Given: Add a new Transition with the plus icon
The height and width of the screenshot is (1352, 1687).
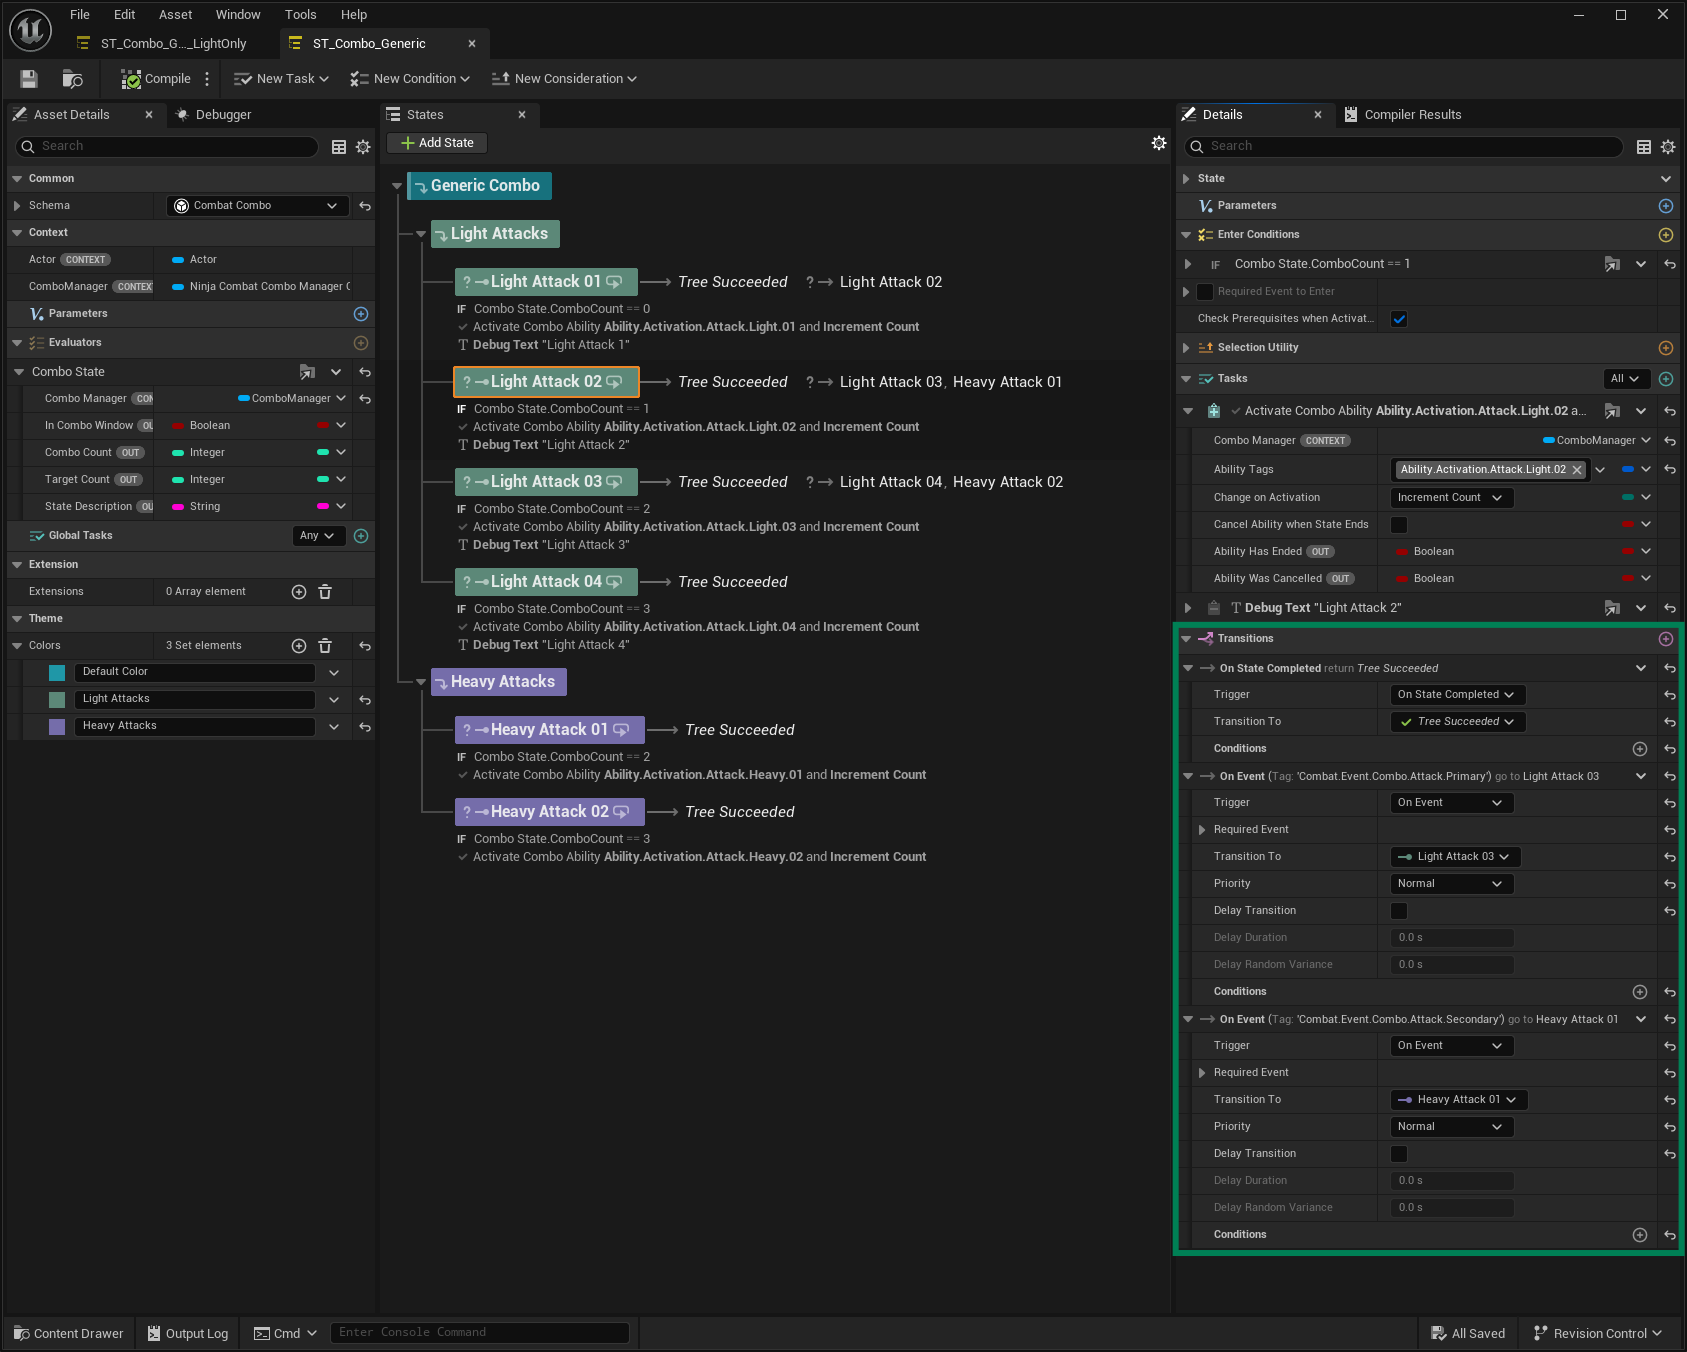Looking at the screenshot, I should (1666, 639).
